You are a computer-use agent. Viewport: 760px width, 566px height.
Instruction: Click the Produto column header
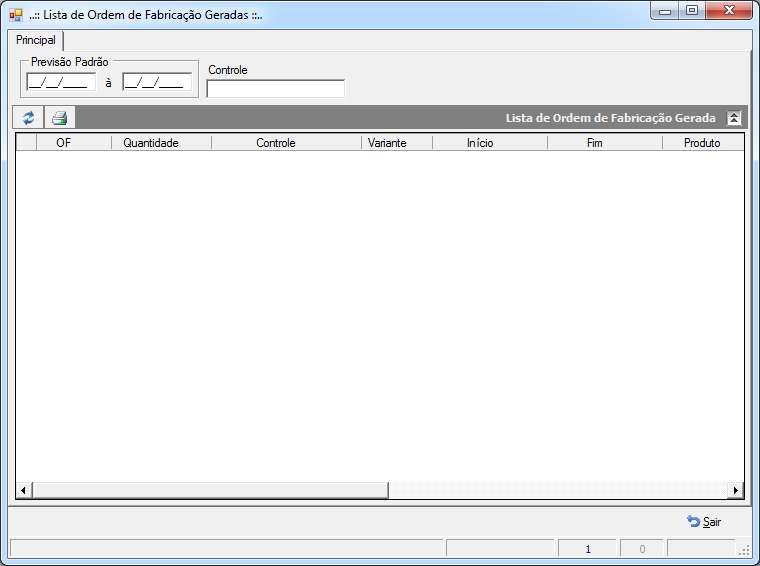(x=703, y=142)
